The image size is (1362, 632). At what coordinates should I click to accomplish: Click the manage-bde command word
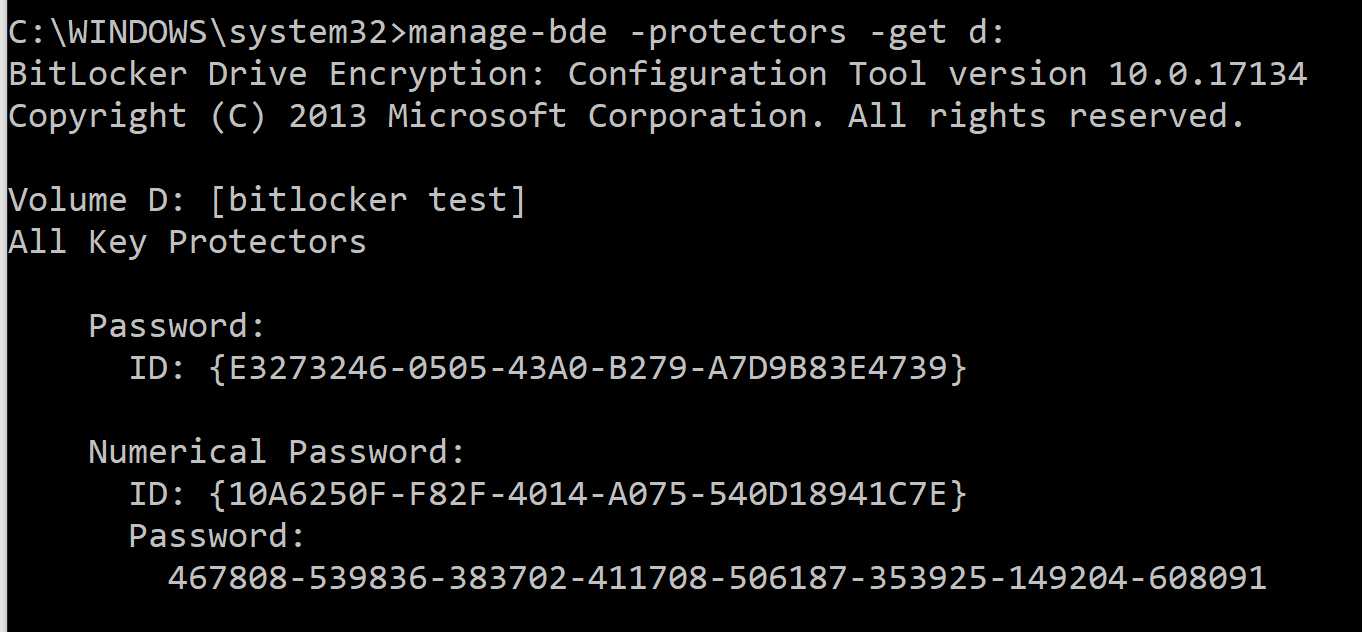tap(507, 32)
